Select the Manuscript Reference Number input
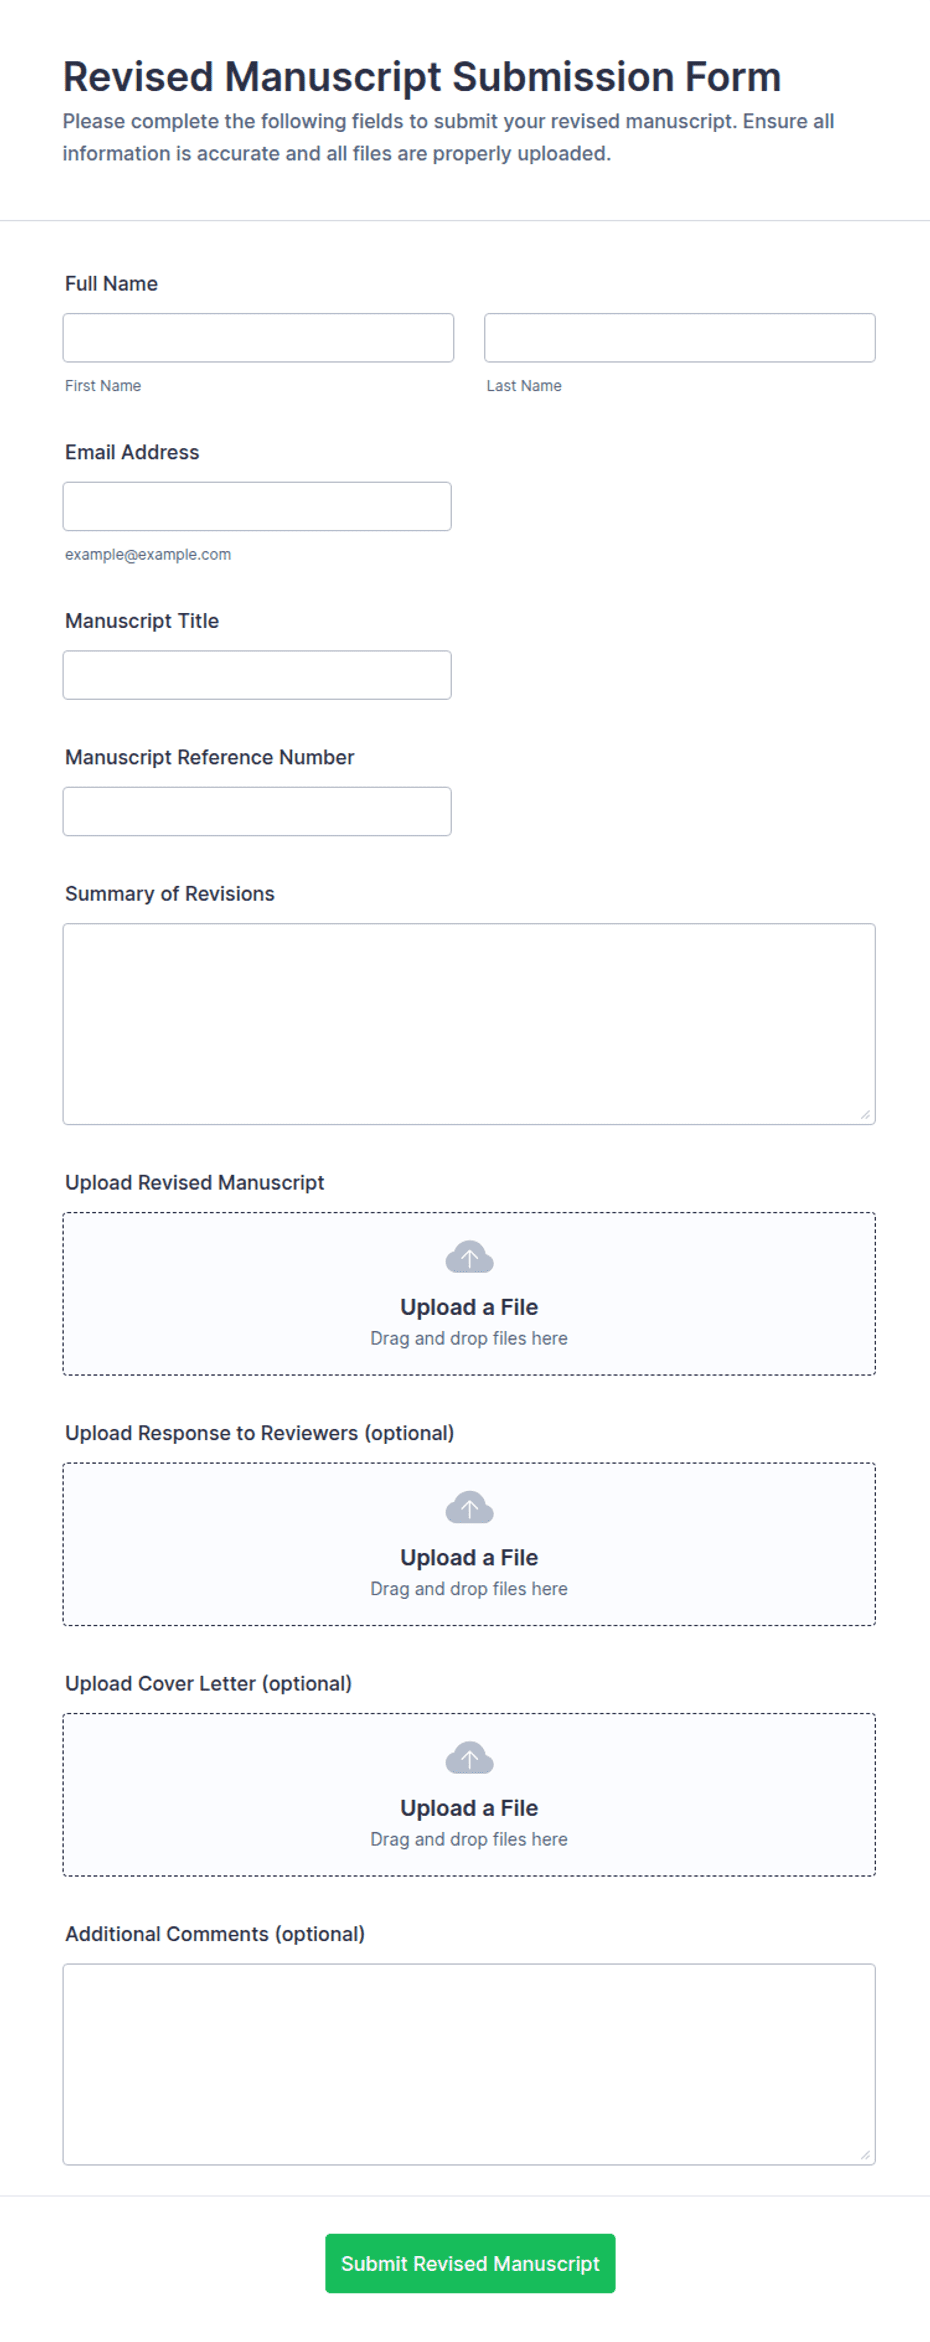Image resolution: width=930 pixels, height=2342 pixels. click(257, 811)
